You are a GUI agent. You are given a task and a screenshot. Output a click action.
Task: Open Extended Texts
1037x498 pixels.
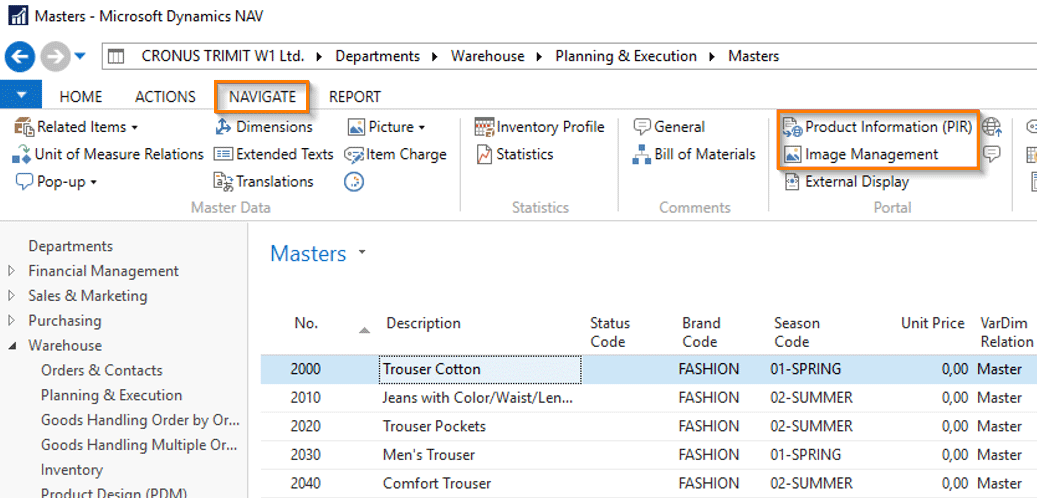pyautogui.click(x=274, y=155)
